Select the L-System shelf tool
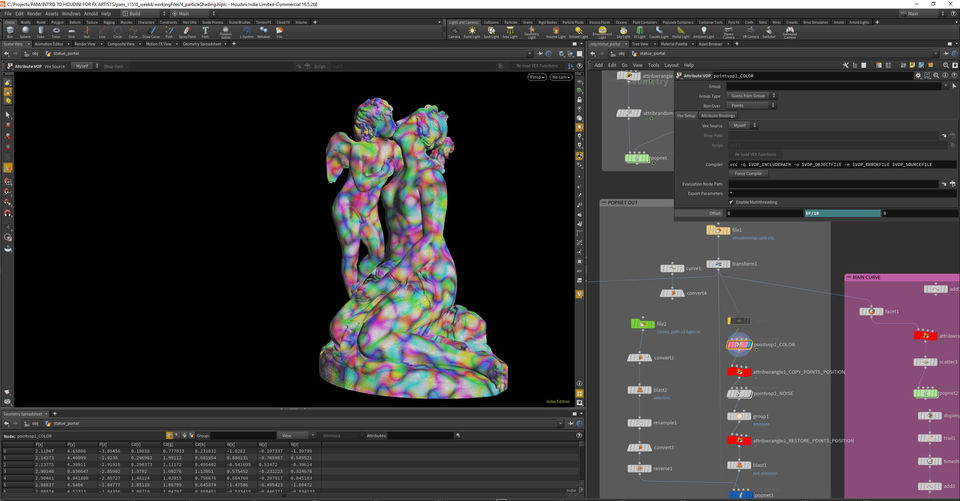Viewport: 960px width, 501px height. 247,31
